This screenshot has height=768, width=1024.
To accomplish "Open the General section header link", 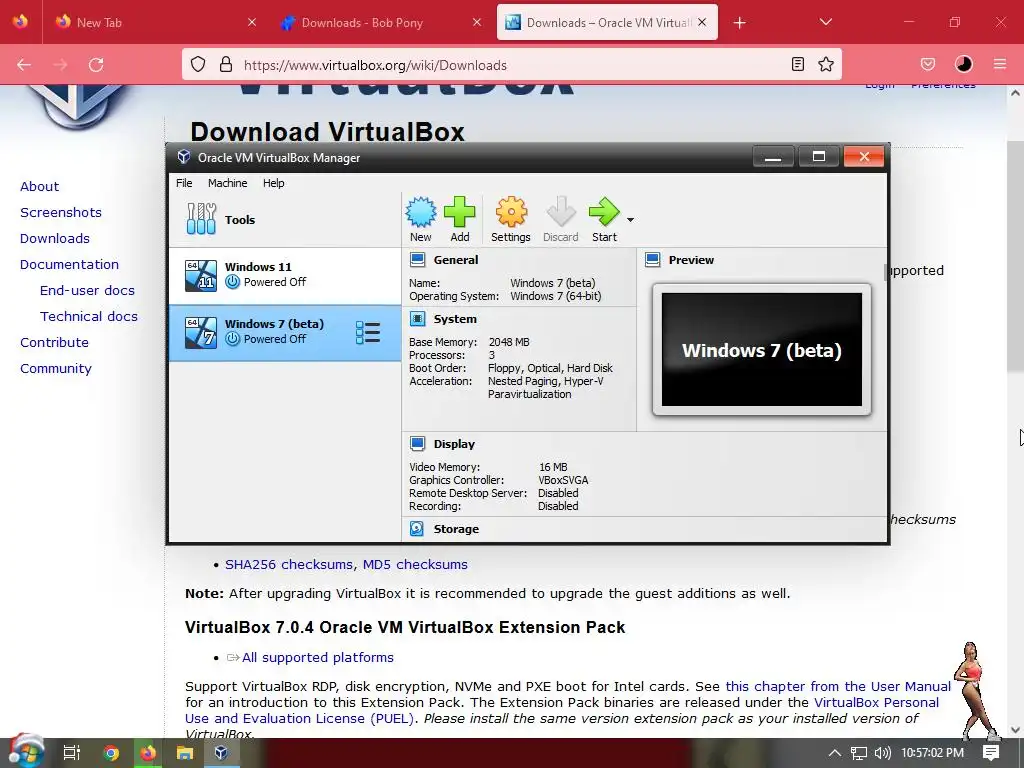I will pos(456,260).
